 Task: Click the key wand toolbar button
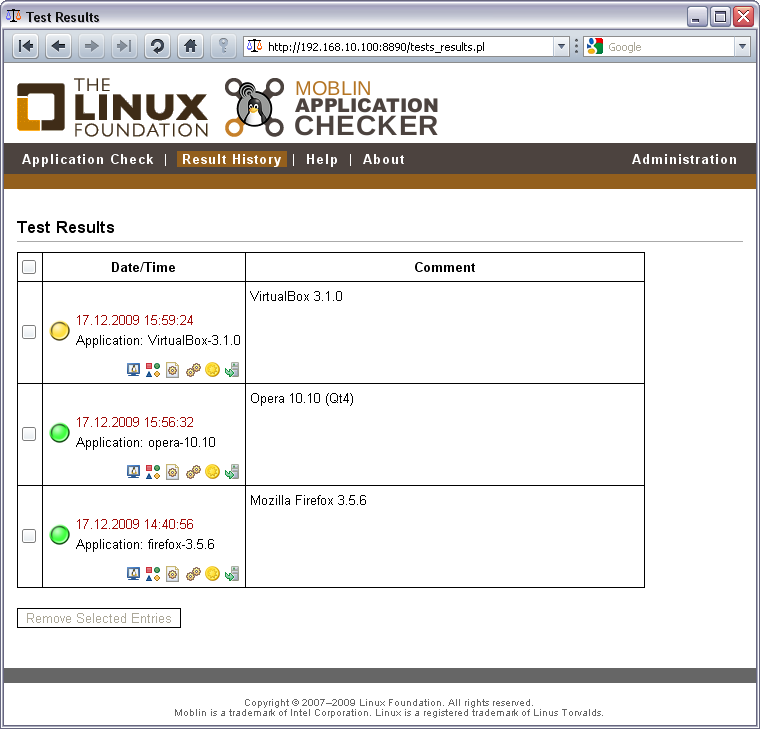tap(223, 46)
